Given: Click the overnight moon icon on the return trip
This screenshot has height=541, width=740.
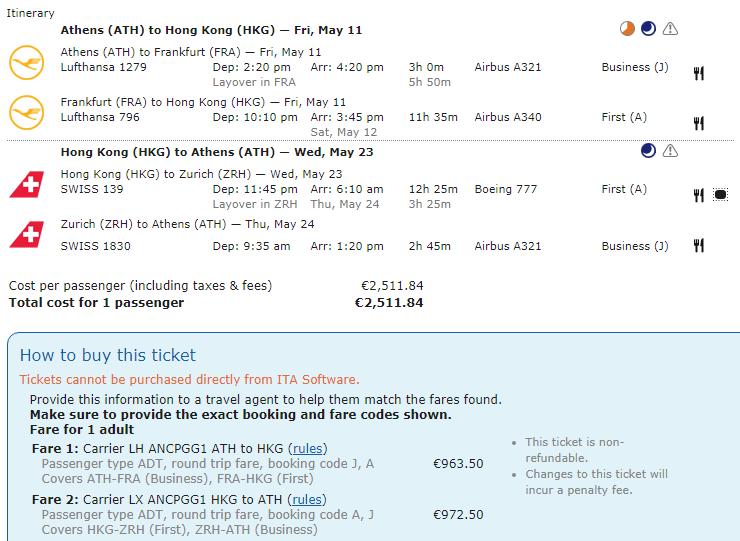Looking at the screenshot, I should [648, 151].
